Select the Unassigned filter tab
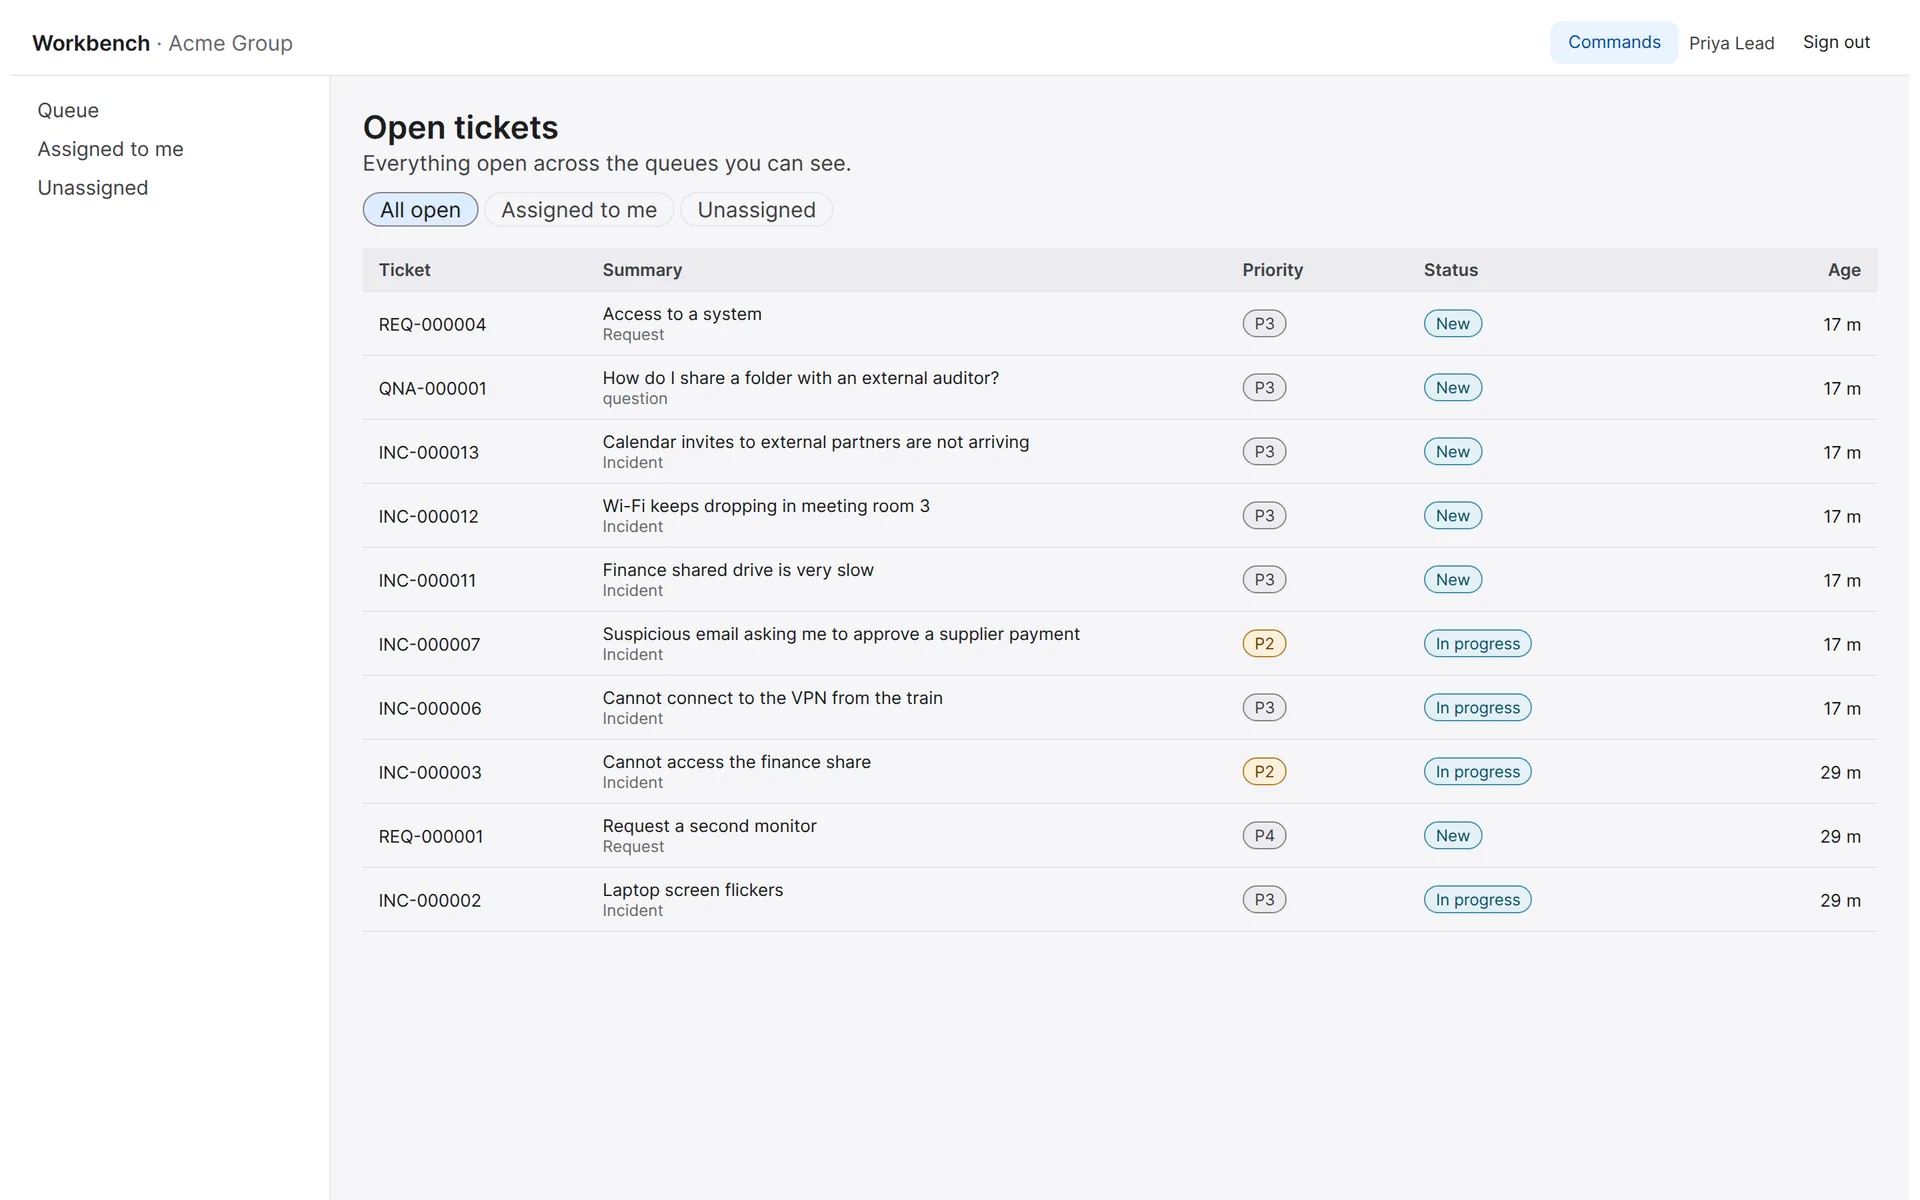Viewport: 1920px width, 1200px height. [756, 209]
